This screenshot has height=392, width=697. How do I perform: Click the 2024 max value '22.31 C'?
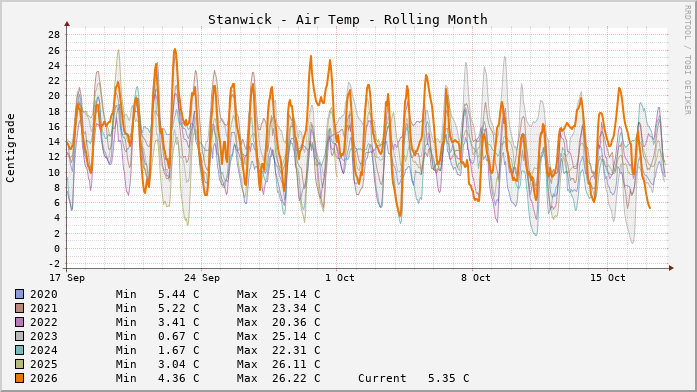[296, 350]
